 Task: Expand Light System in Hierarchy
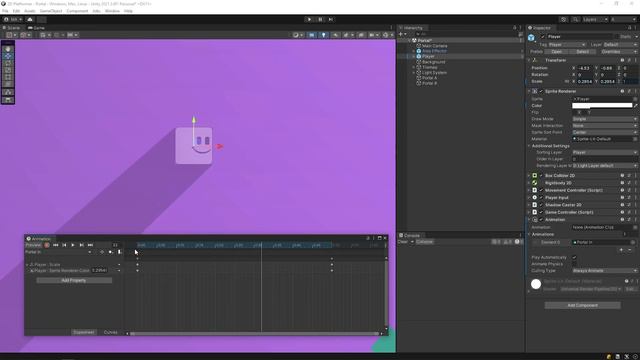coord(413,73)
